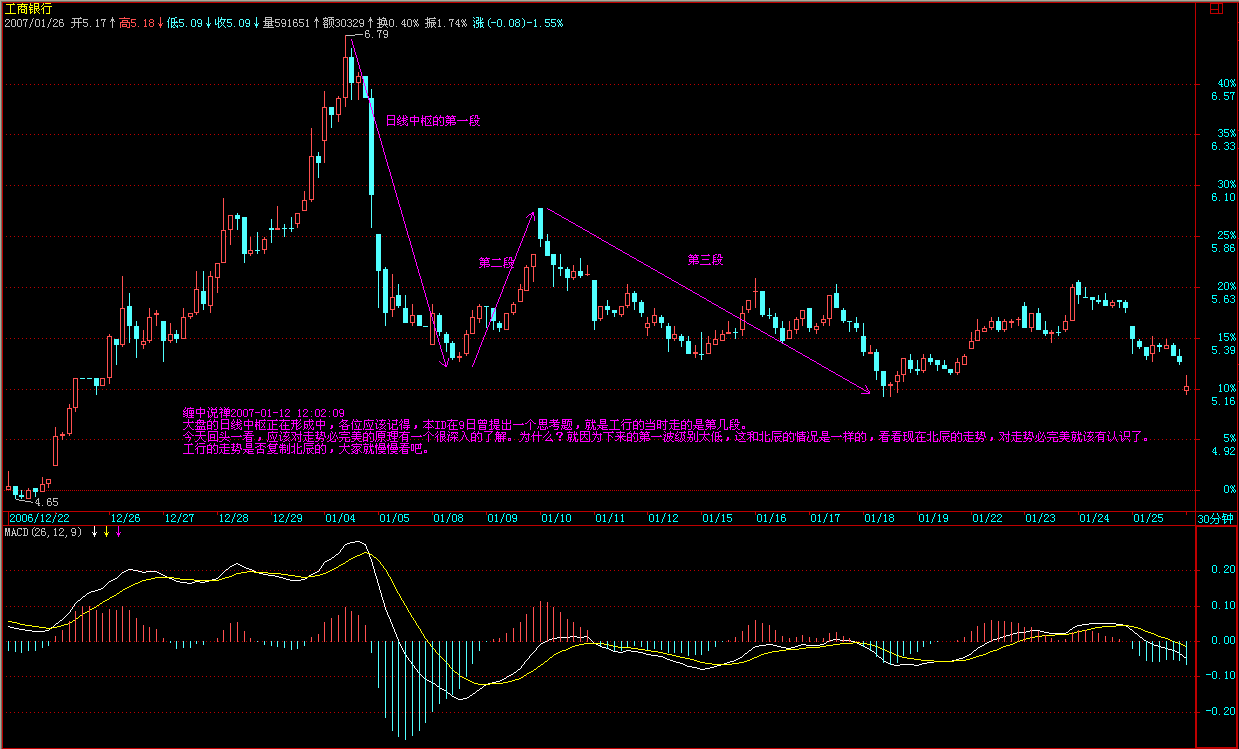Click the red down arrow after high 5.18

pos(160,22)
